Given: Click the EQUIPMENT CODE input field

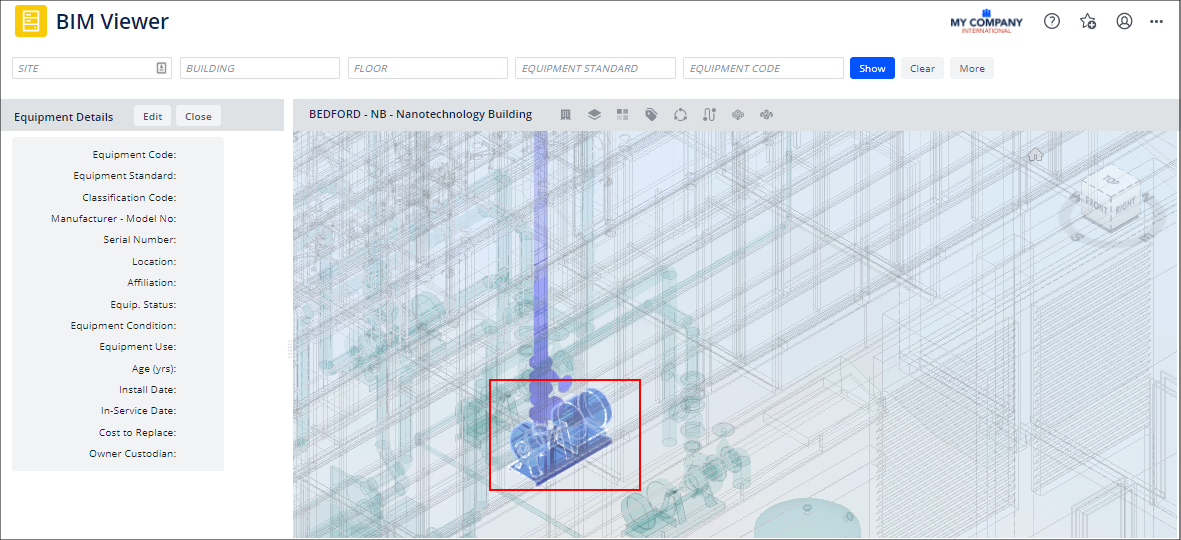Looking at the screenshot, I should tap(764, 68).
